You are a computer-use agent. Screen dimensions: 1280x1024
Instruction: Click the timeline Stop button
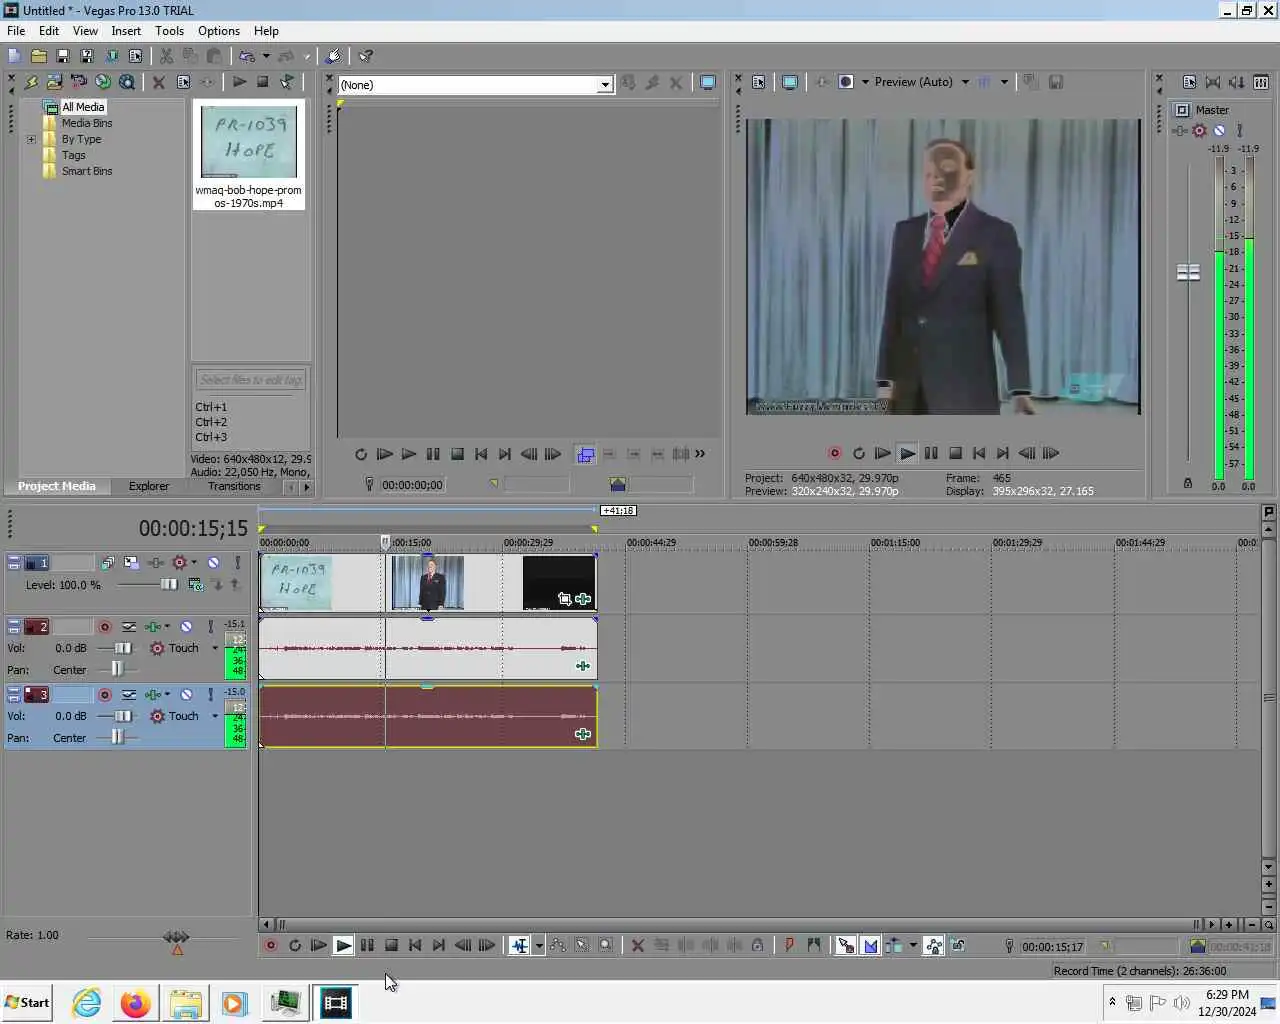tap(391, 945)
